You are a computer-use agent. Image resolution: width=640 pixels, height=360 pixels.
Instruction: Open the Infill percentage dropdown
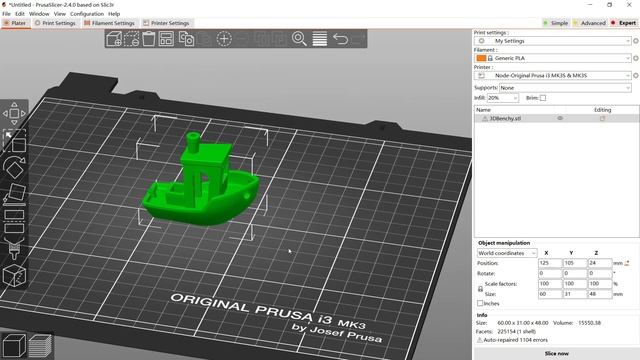(503, 98)
